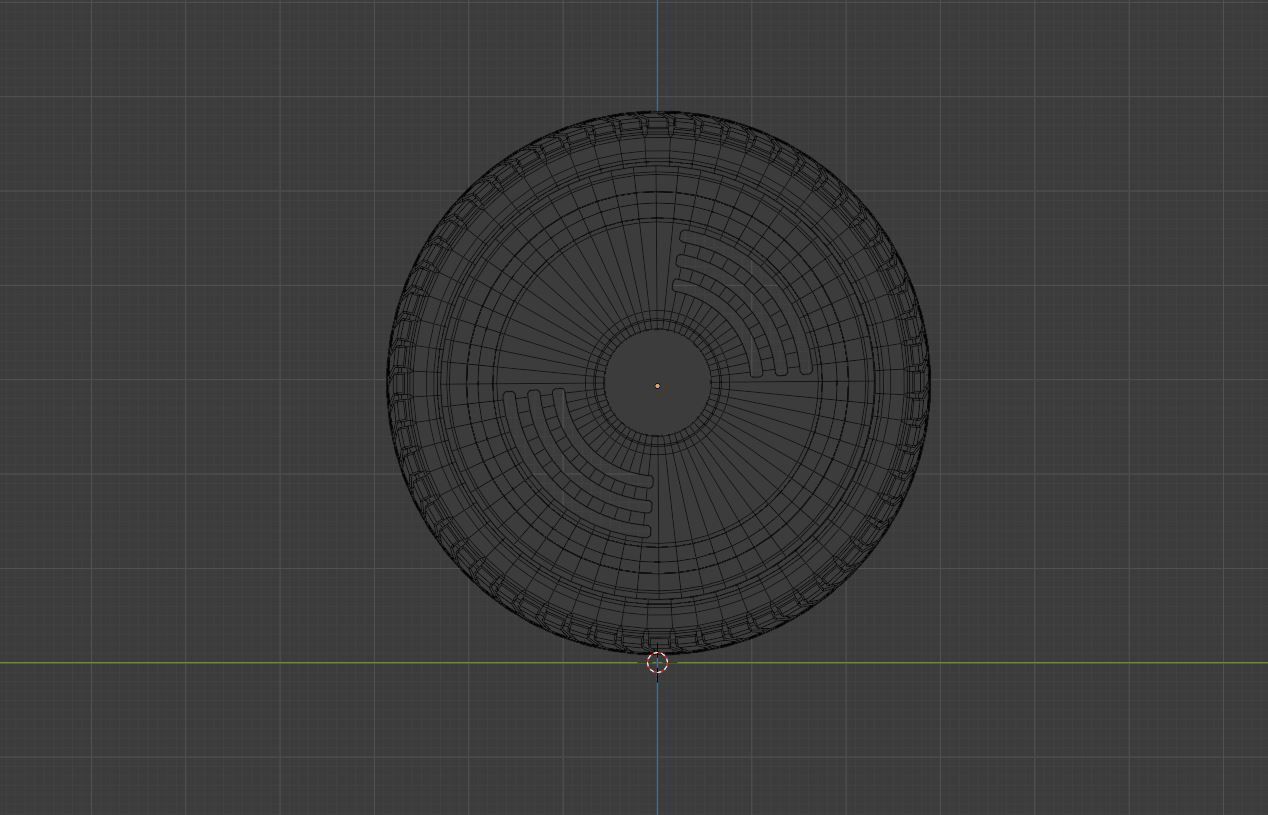Select the curved slot group in the wheel's lower-left
Viewport: 1268px width, 815px height.
pos(577,464)
